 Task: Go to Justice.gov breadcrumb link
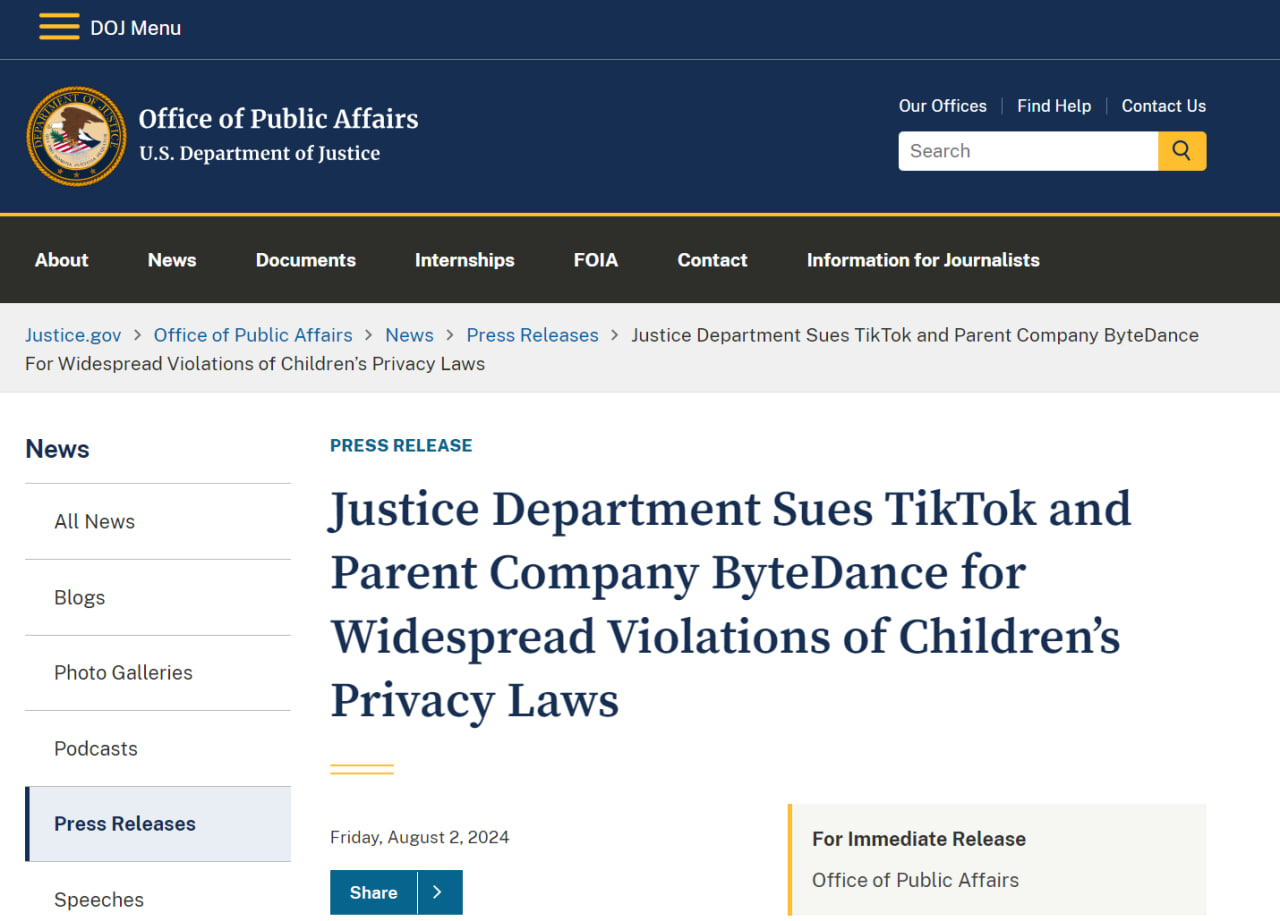coord(73,335)
